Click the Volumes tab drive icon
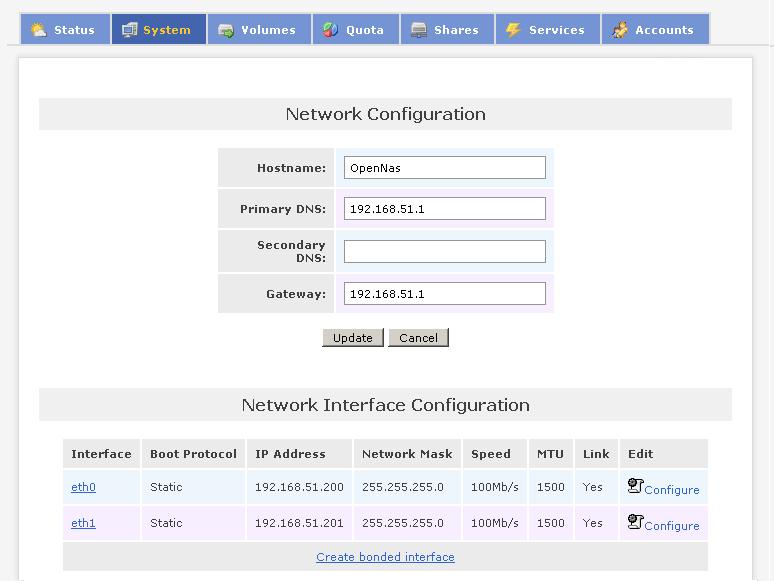 [x=226, y=30]
